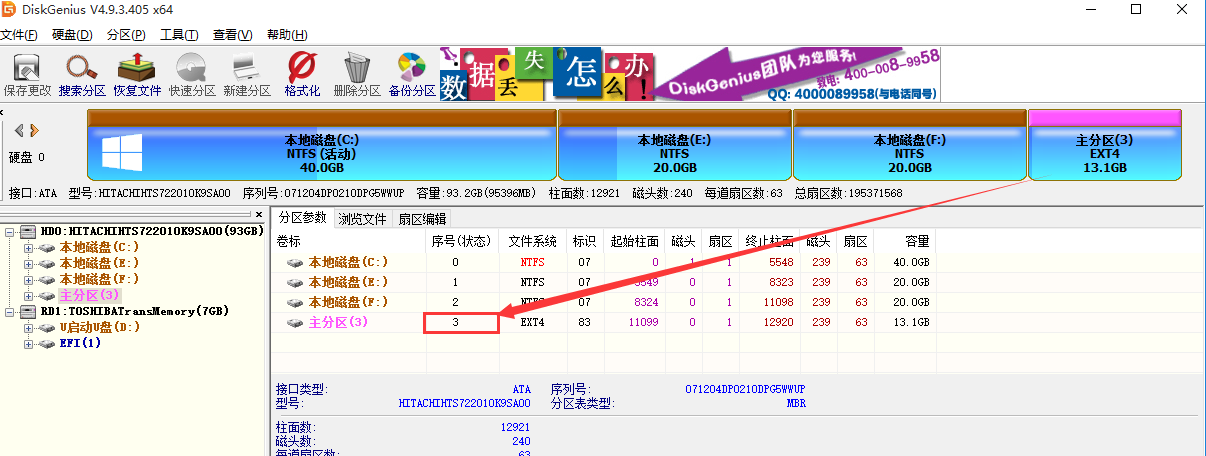Collapse the RD1 TOSHIBA TransMemory node
This screenshot has height=456, width=1206.
(x=10, y=311)
